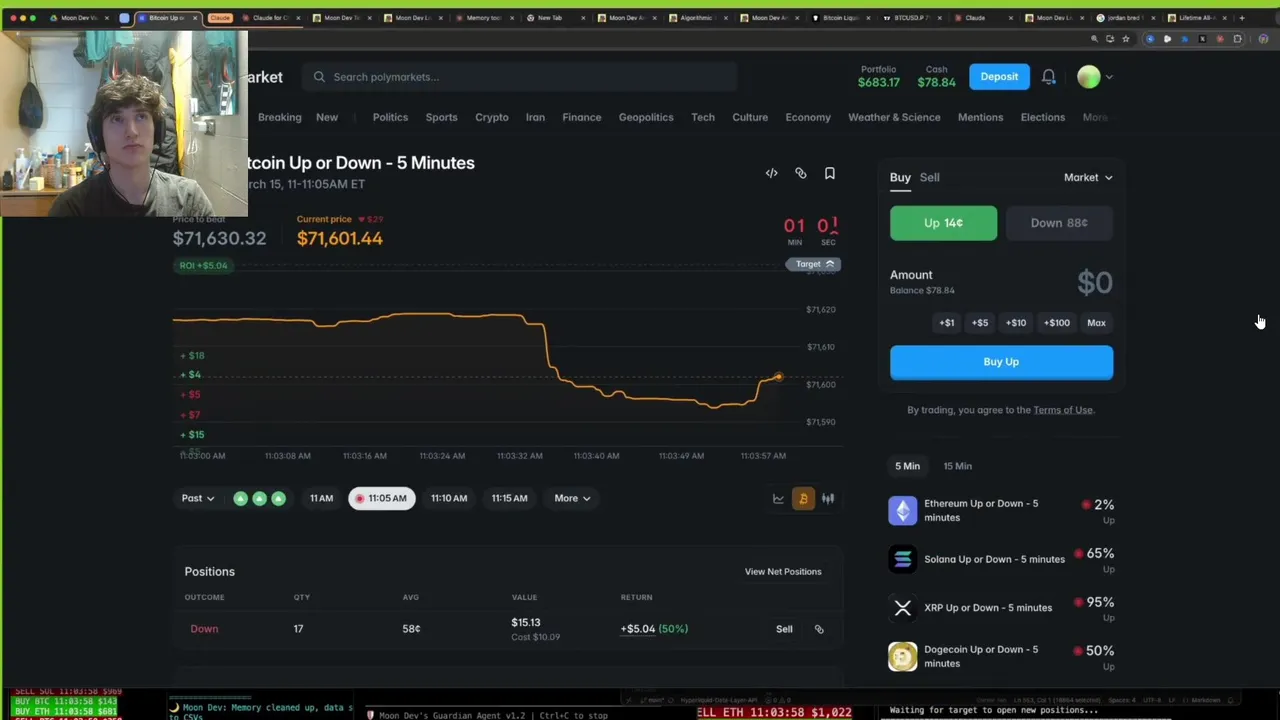
Task: Open the XRP Up or Down market
Action: [1000, 607]
